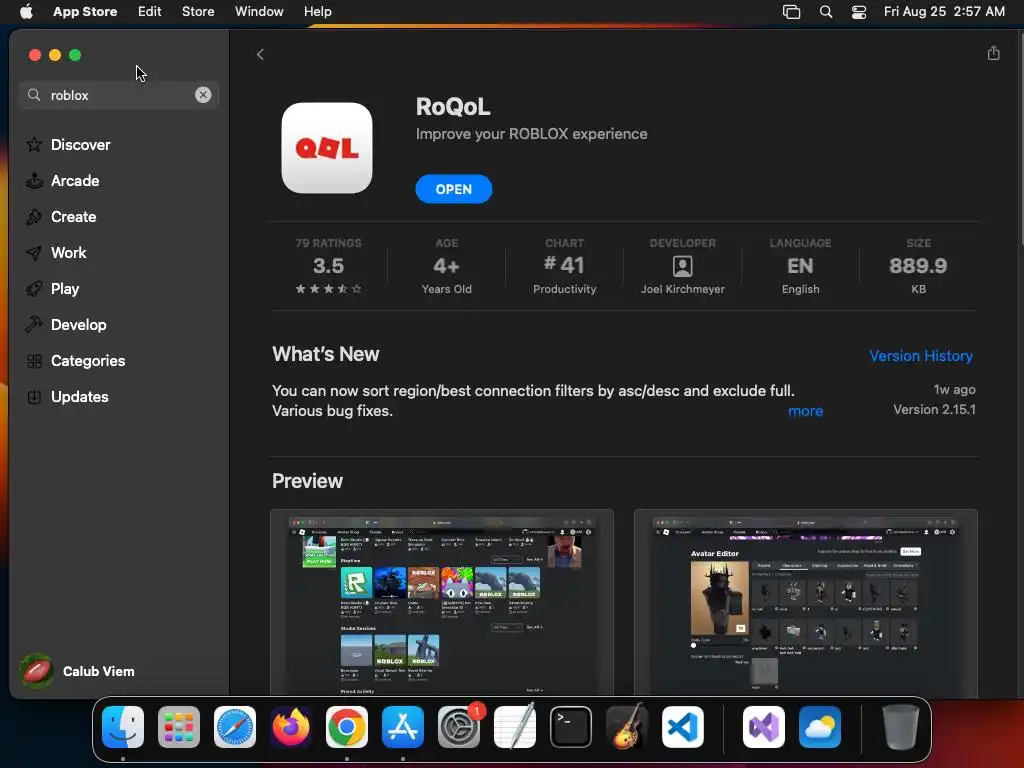Viewport: 1024px width, 768px height.
Task: Open the Edit menu
Action: [150, 11]
